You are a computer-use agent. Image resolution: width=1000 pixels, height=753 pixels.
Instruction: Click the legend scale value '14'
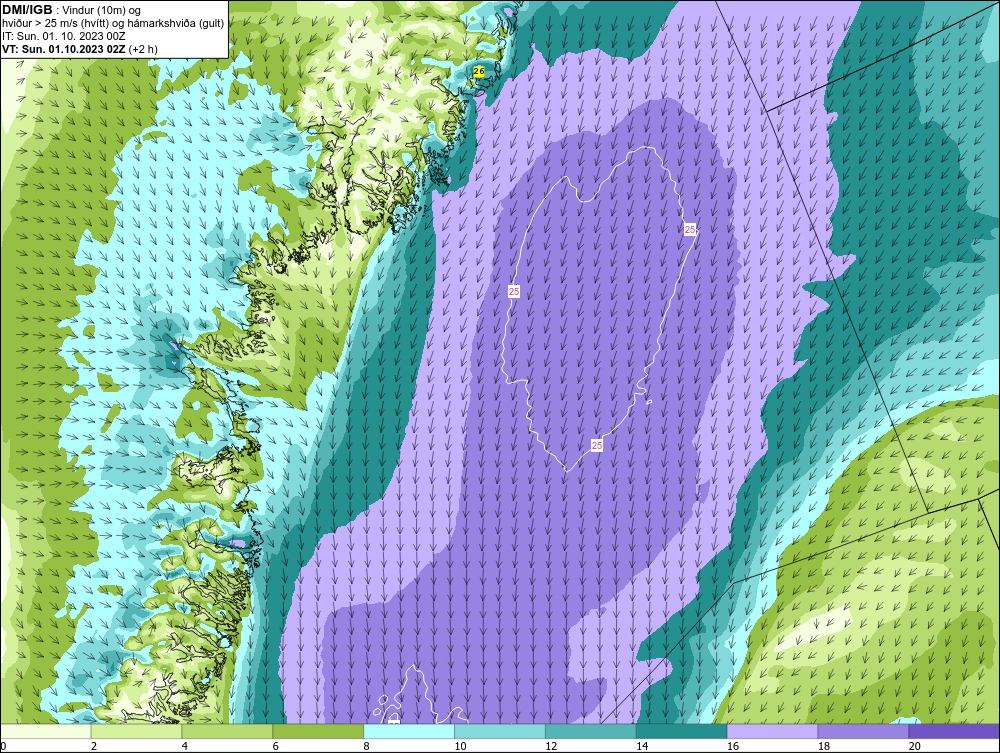pyautogui.click(x=642, y=746)
